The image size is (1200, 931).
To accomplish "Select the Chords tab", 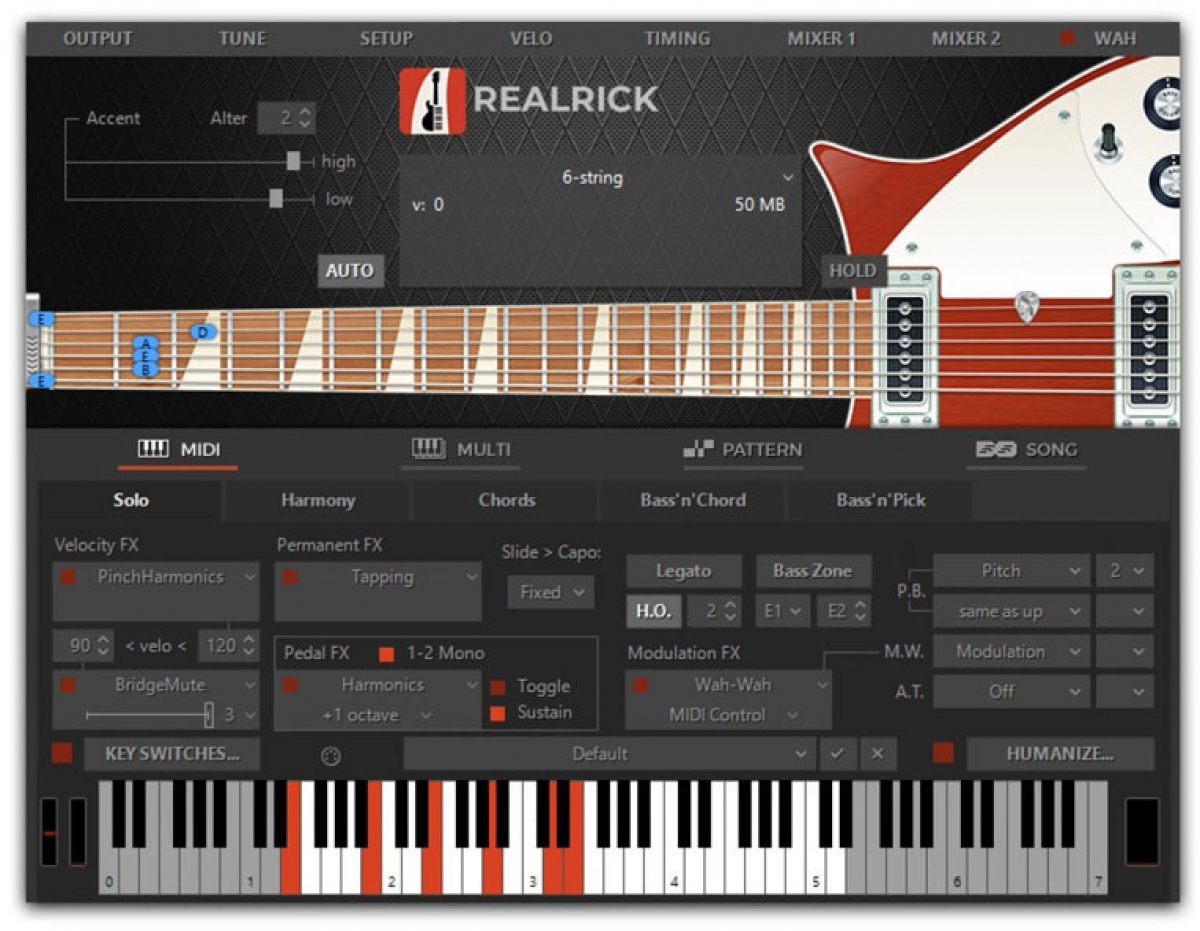I will coord(507,500).
